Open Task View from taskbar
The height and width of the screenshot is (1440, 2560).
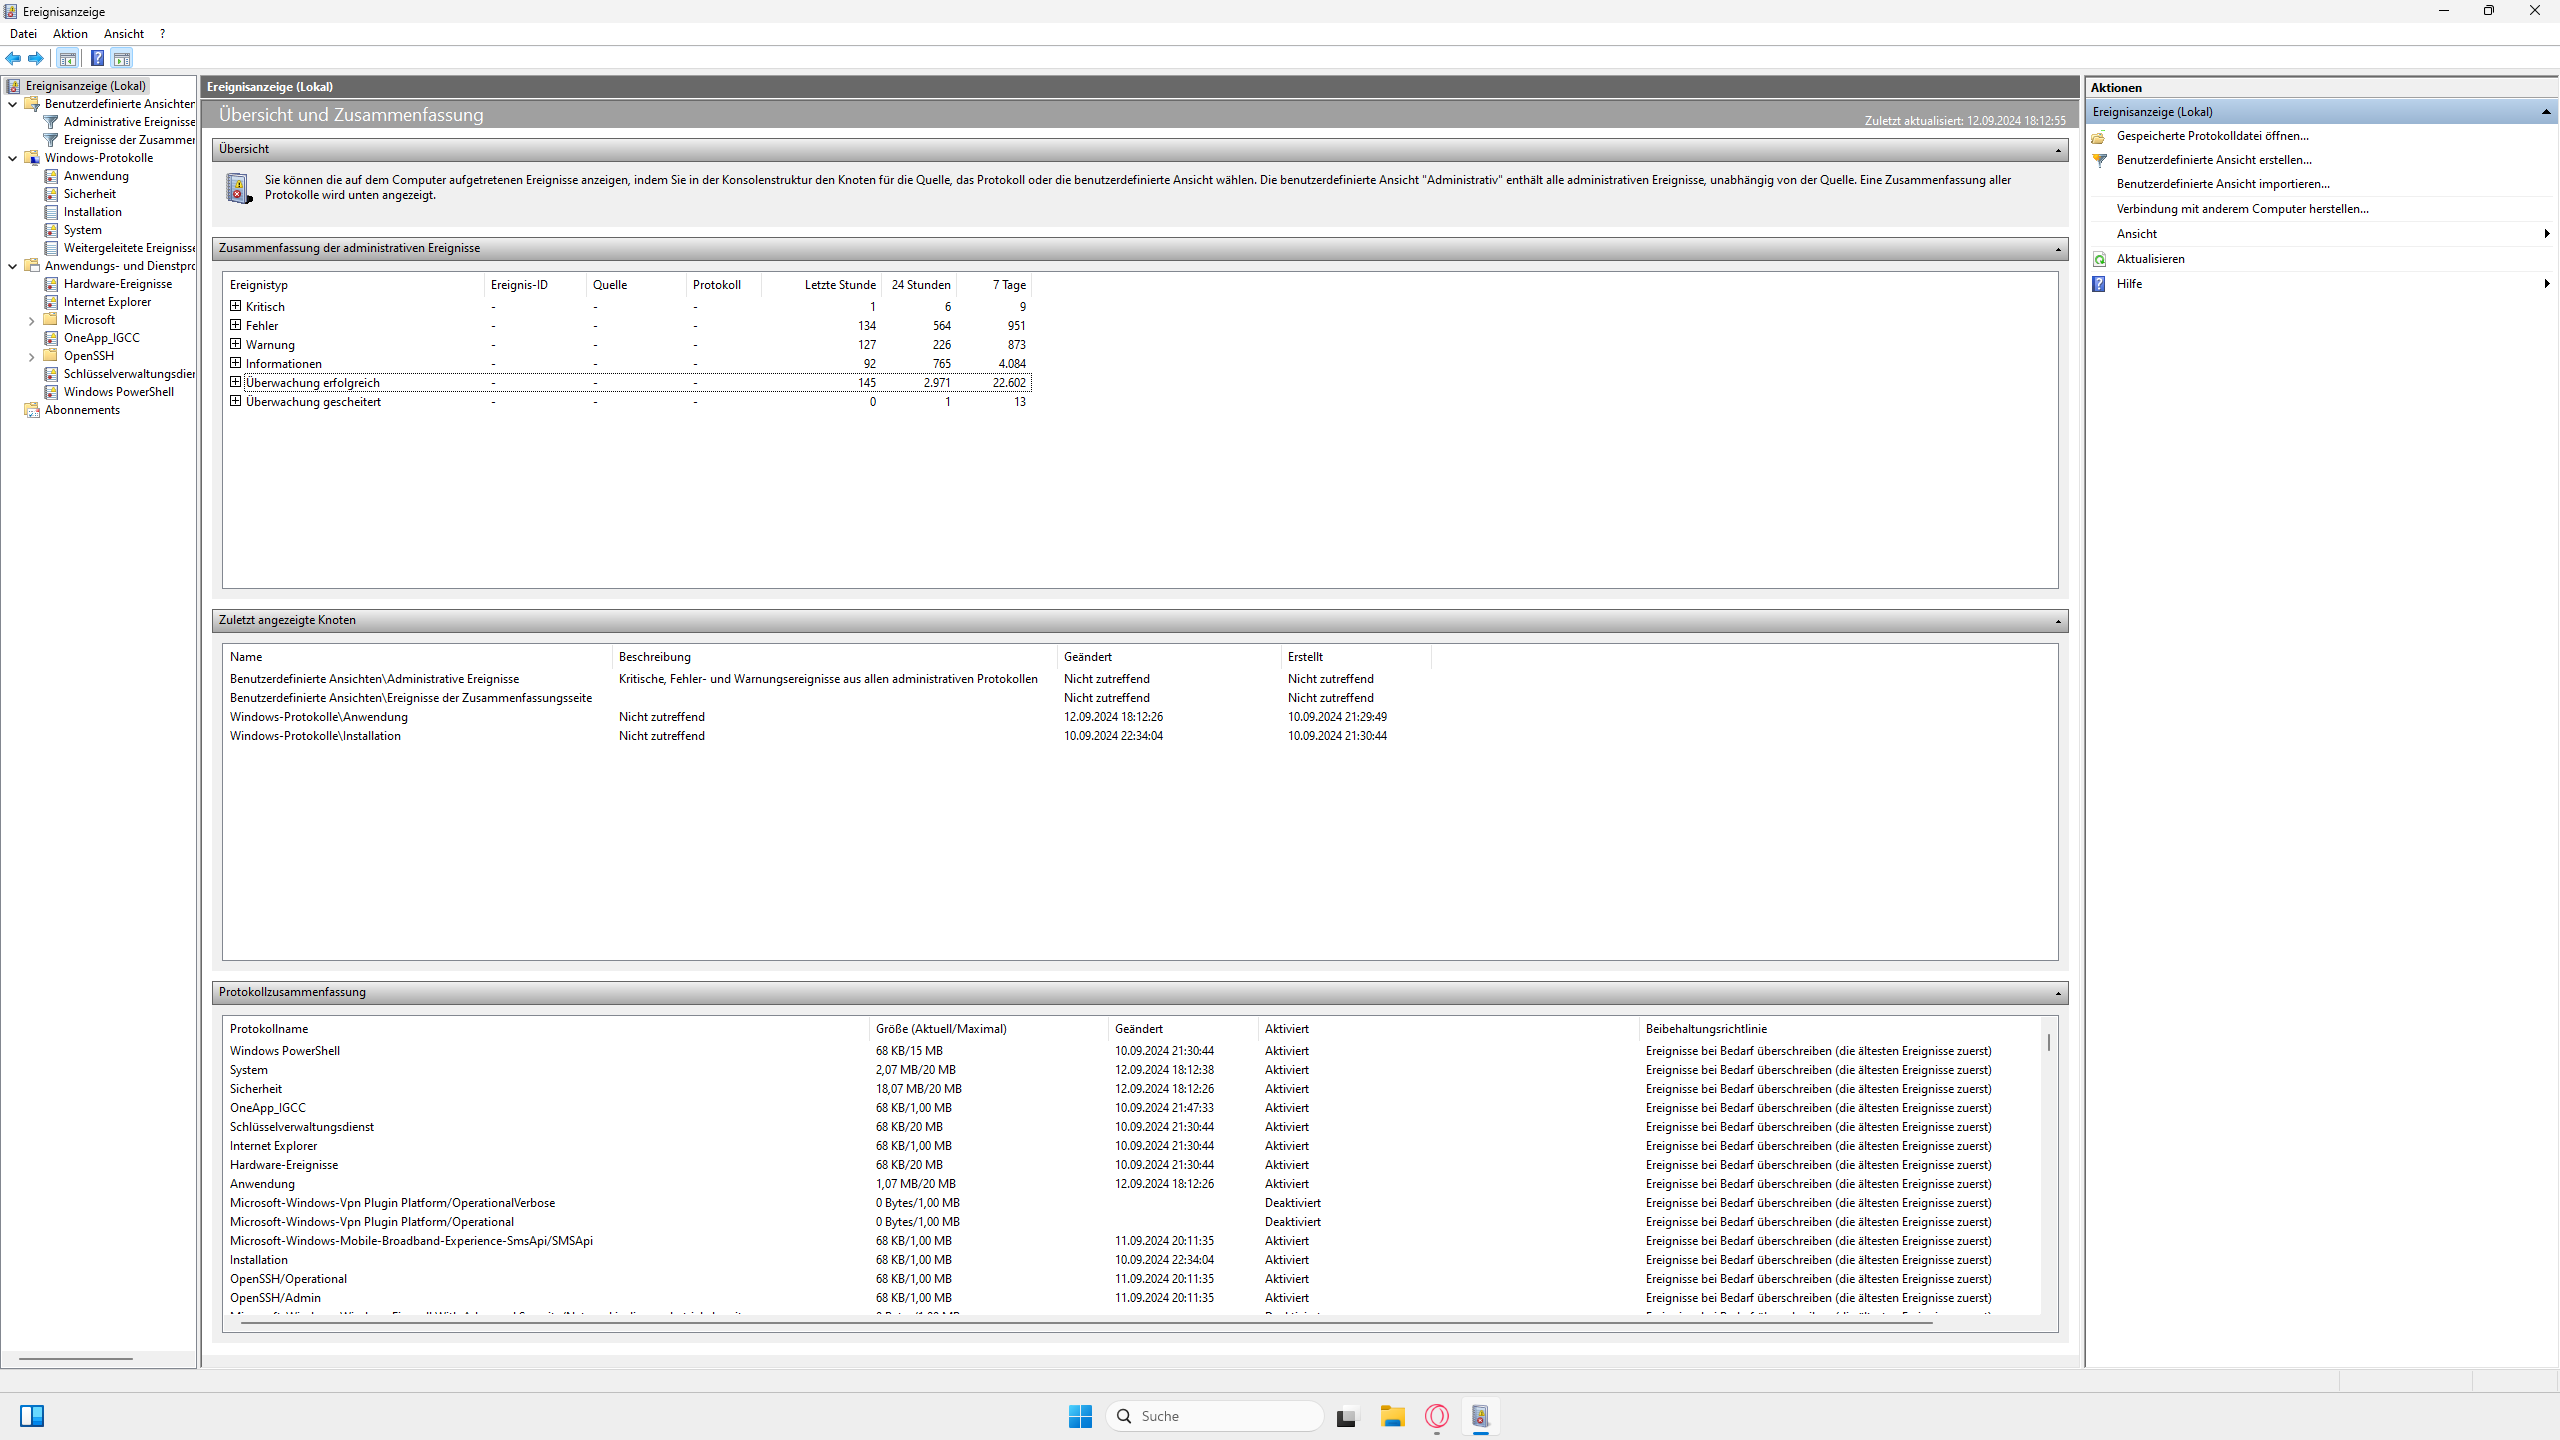tap(1347, 1416)
